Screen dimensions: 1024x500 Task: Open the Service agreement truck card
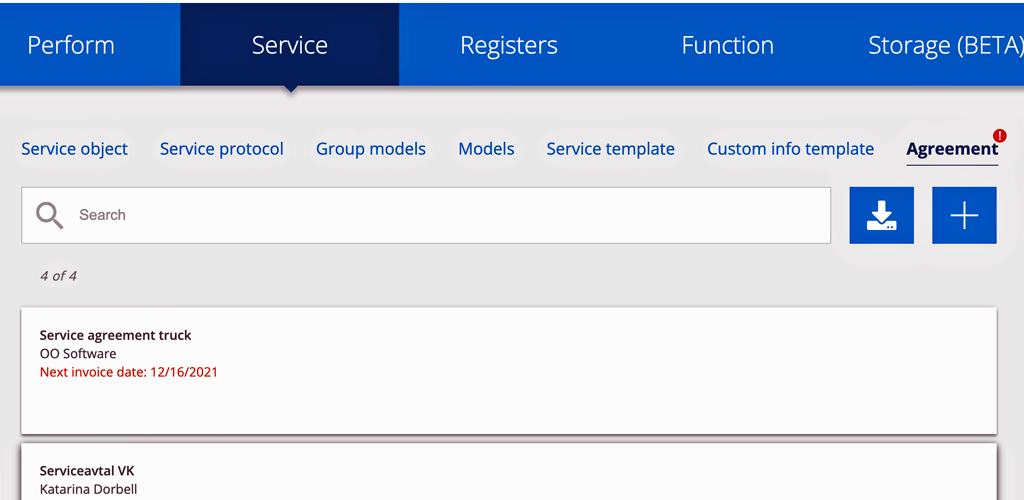pos(509,371)
